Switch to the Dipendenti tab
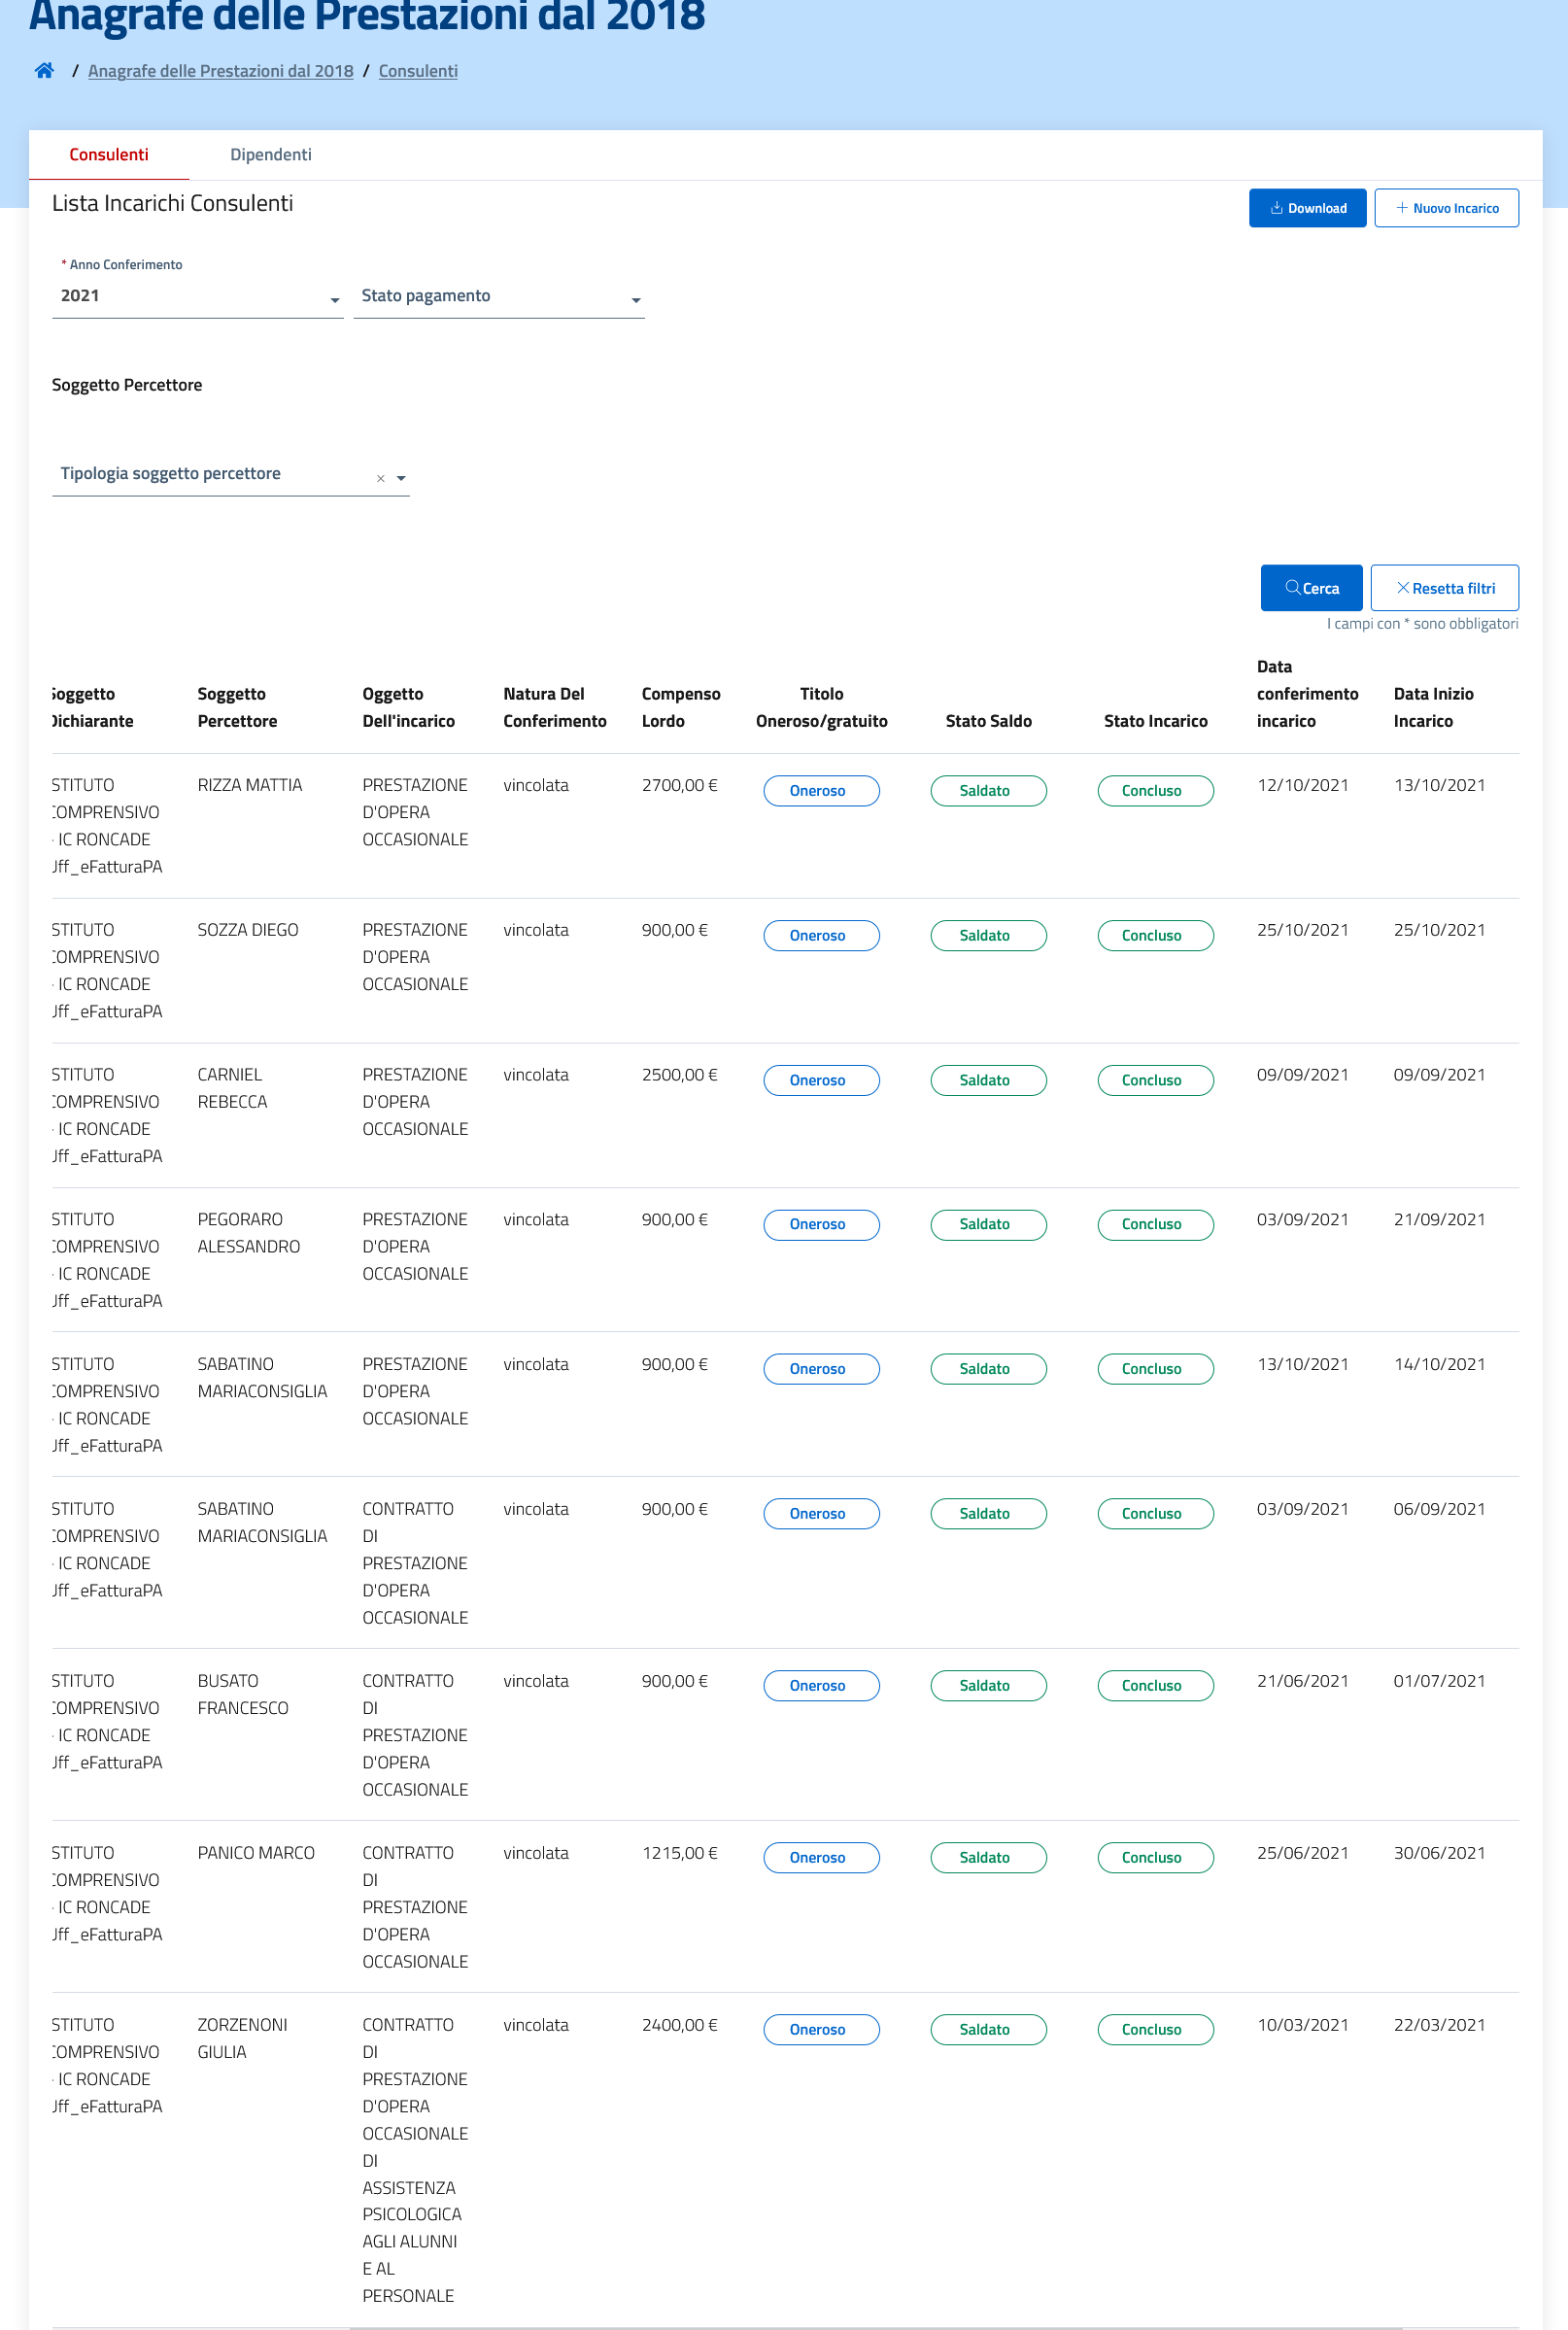 pyautogui.click(x=270, y=155)
